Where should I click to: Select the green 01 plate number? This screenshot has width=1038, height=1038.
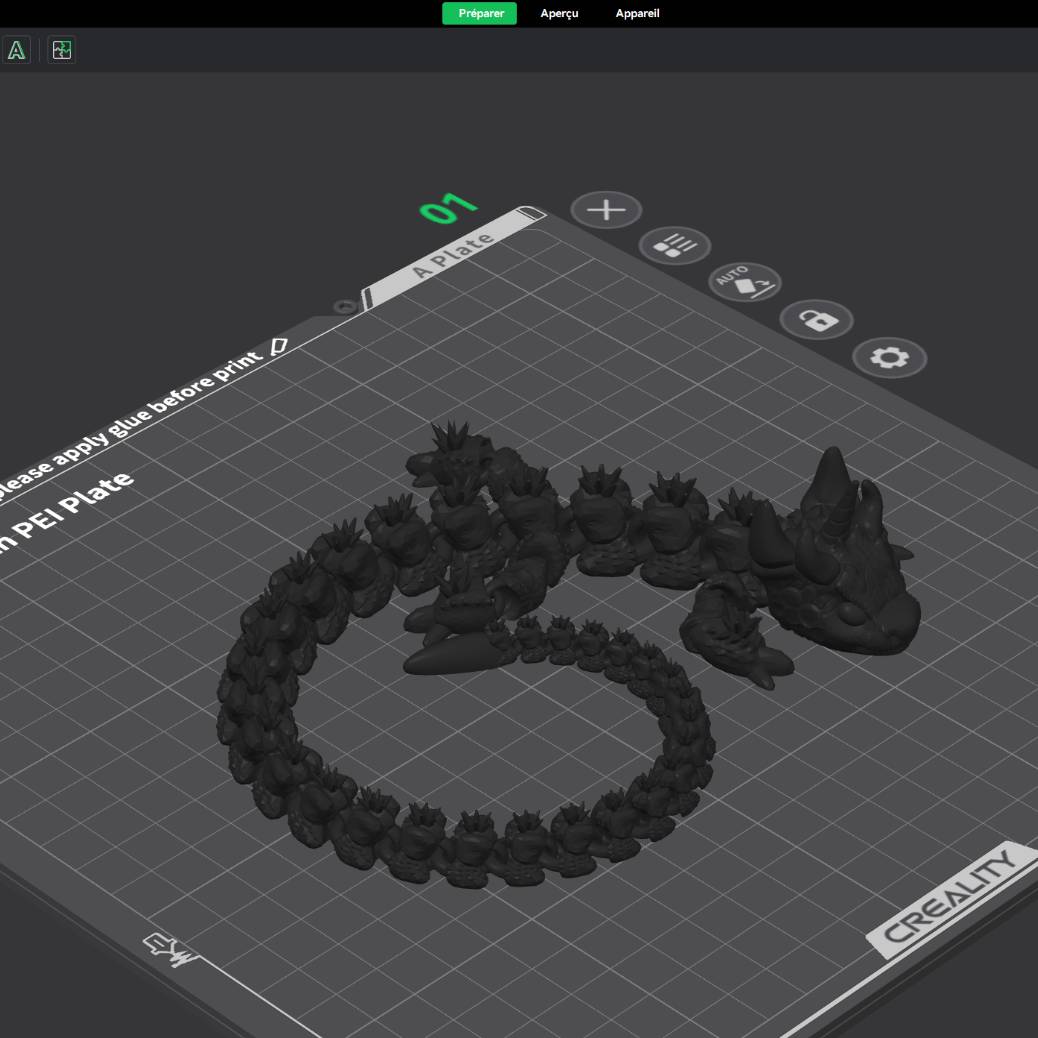448,208
